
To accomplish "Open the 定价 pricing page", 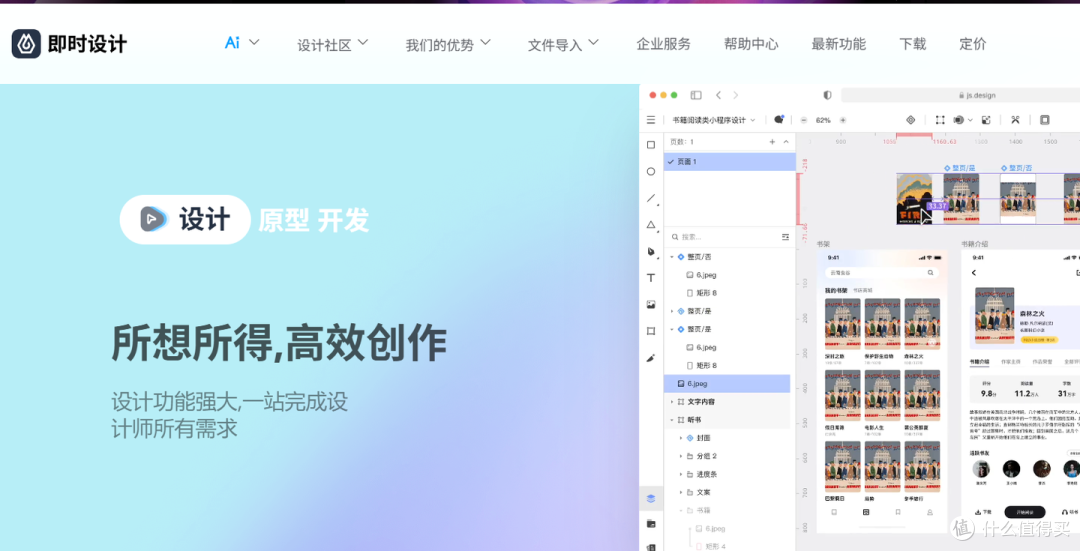I will (973, 44).
